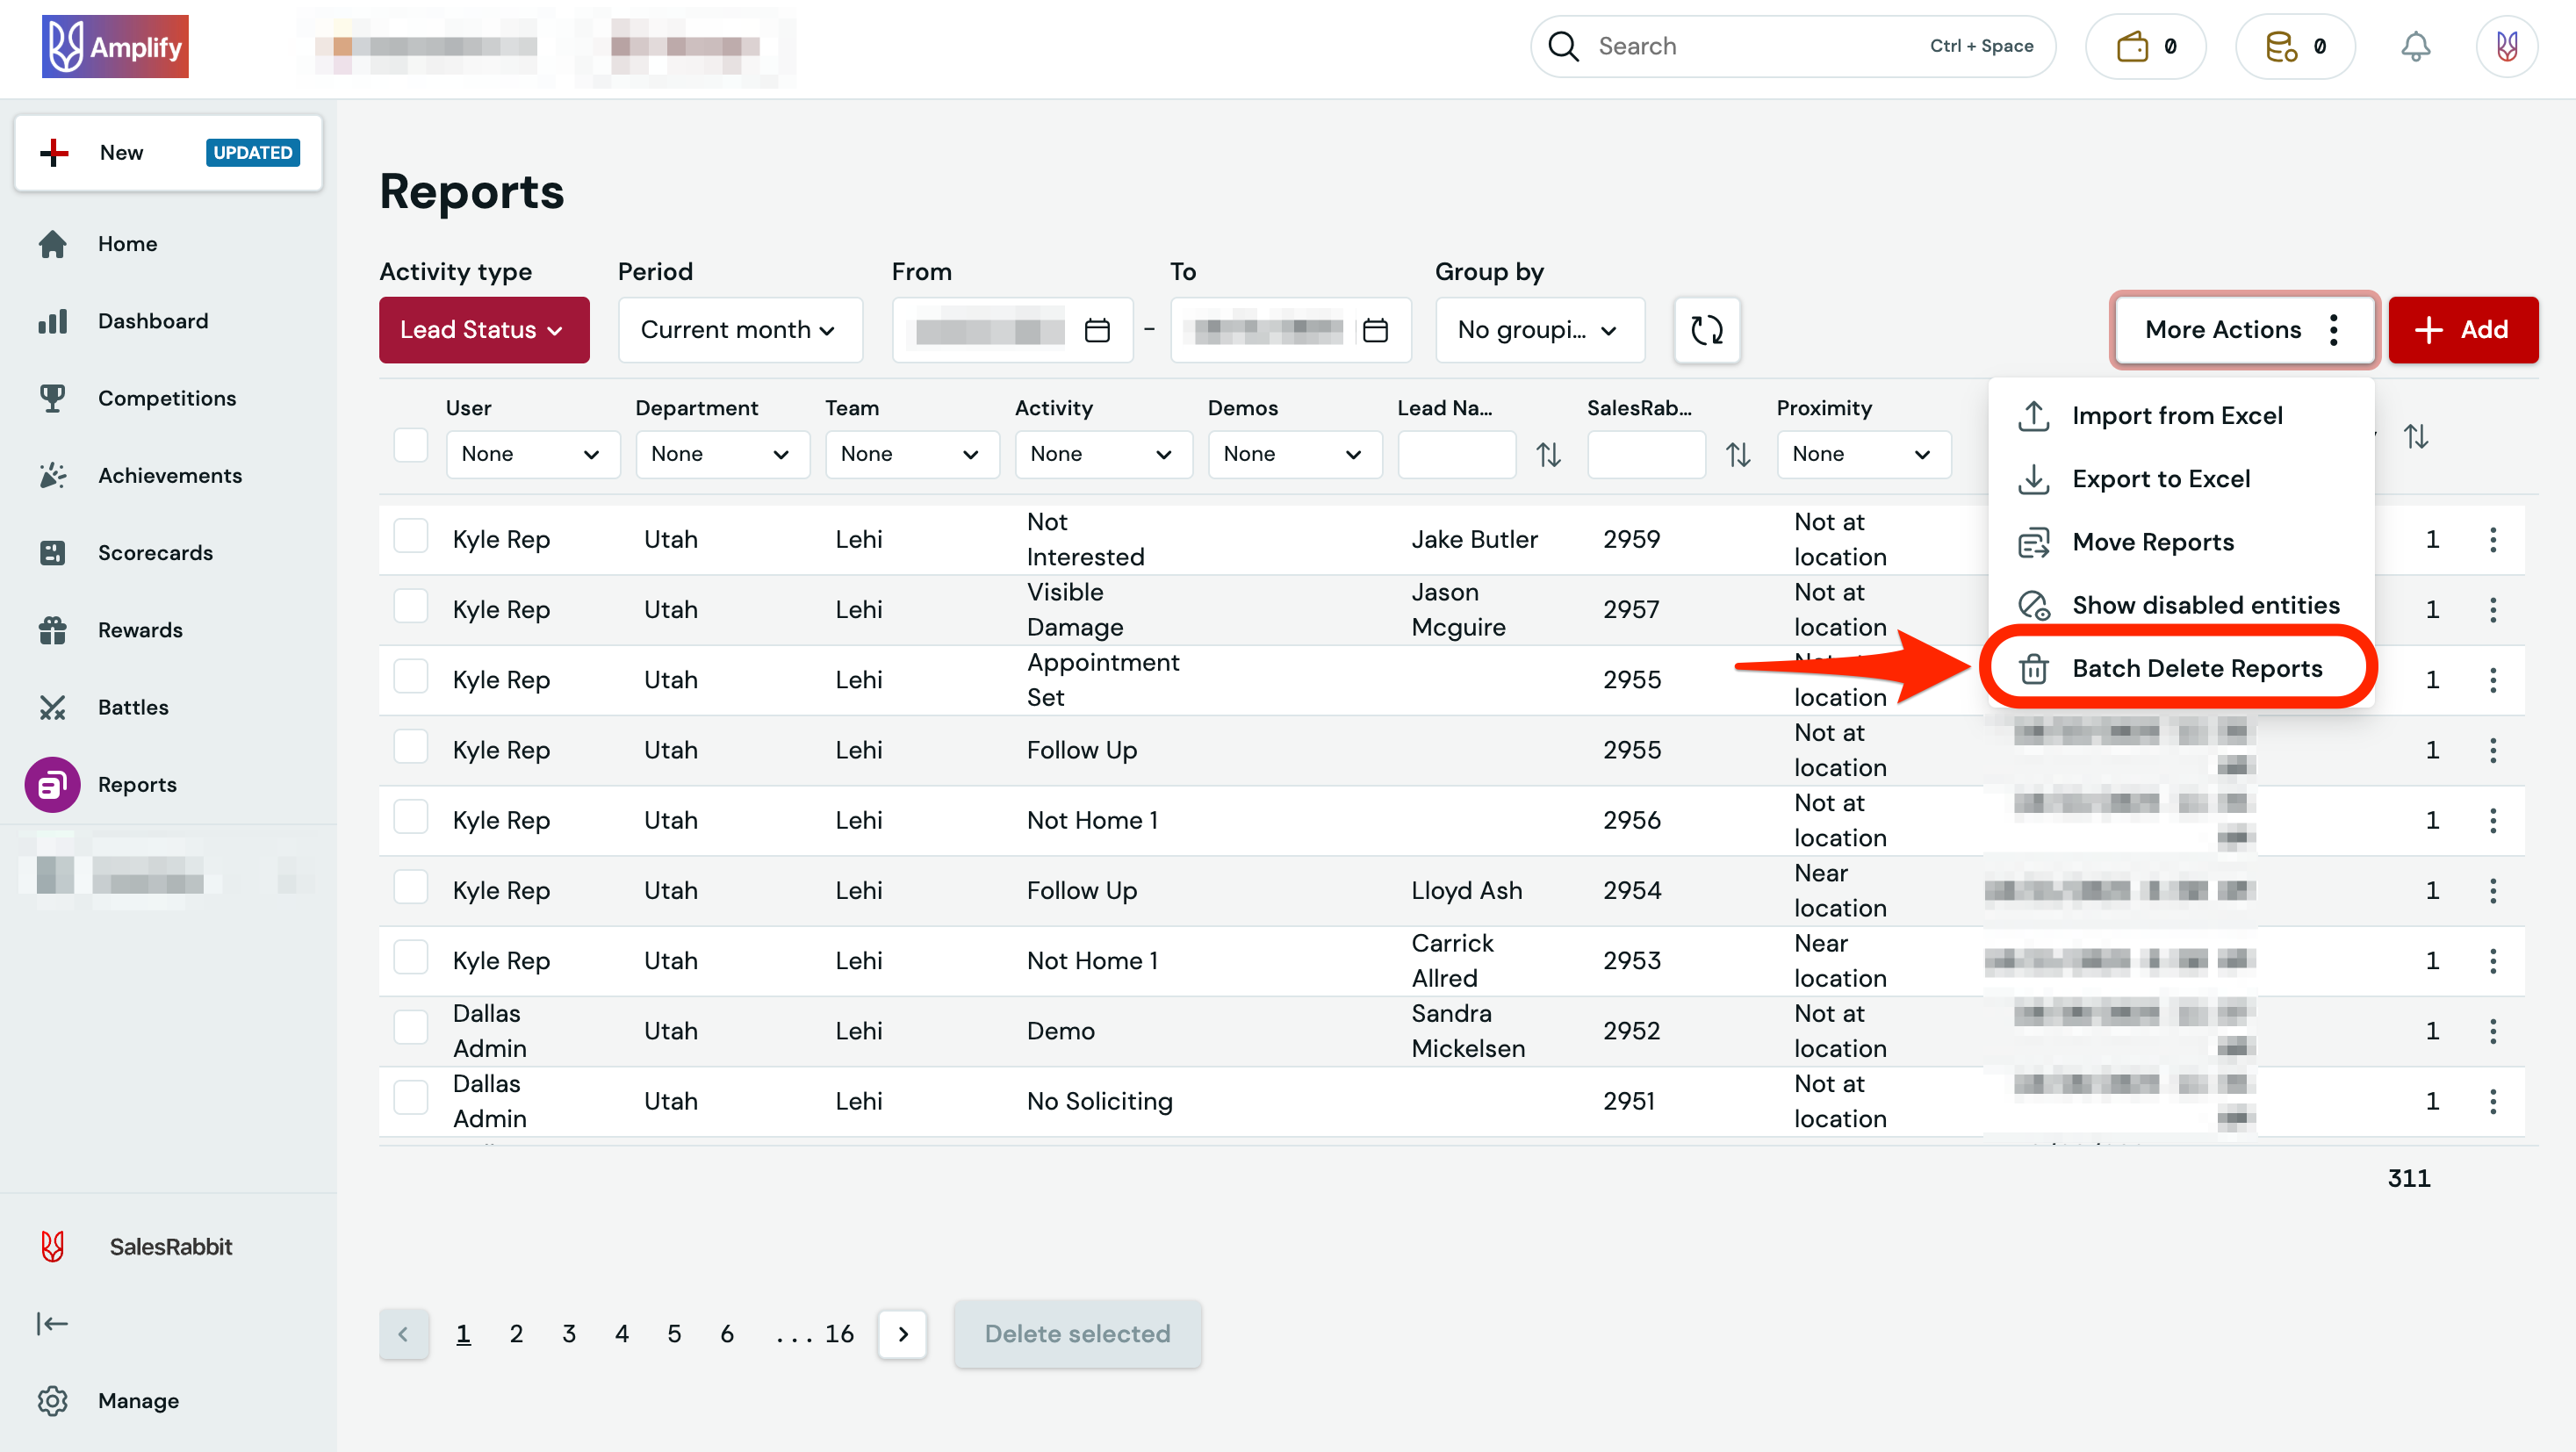This screenshot has height=1452, width=2576.
Task: Open the Dashboard section in sidebar
Action: (152, 320)
